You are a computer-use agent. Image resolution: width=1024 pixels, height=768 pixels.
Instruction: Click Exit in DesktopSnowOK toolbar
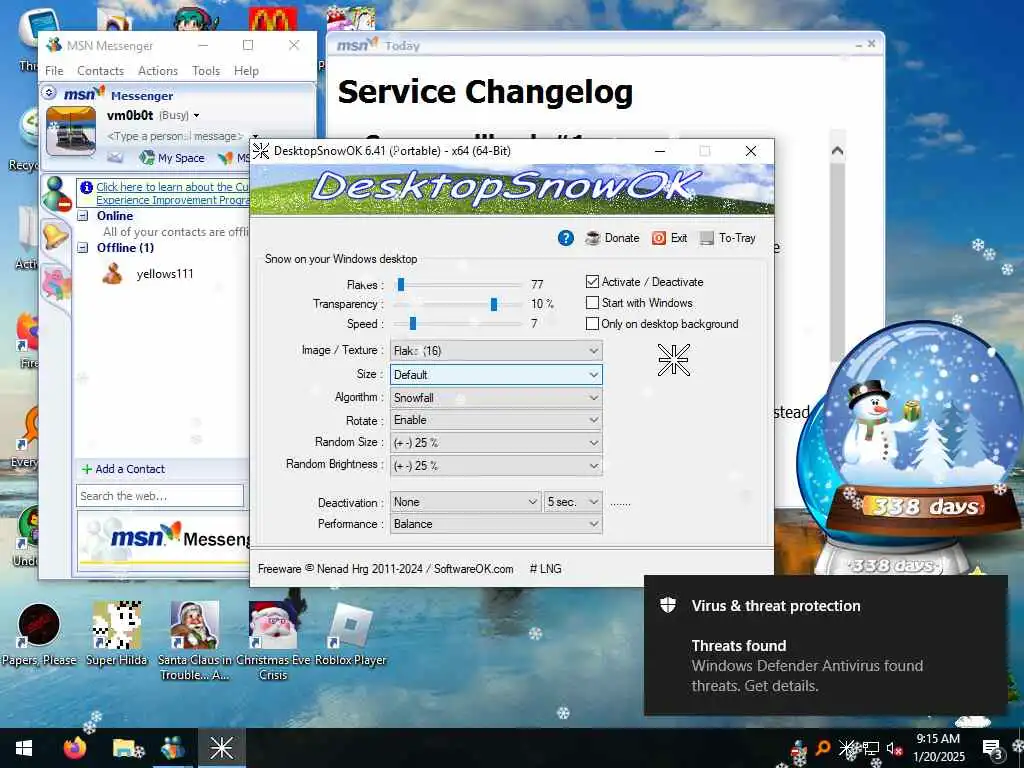pos(669,238)
